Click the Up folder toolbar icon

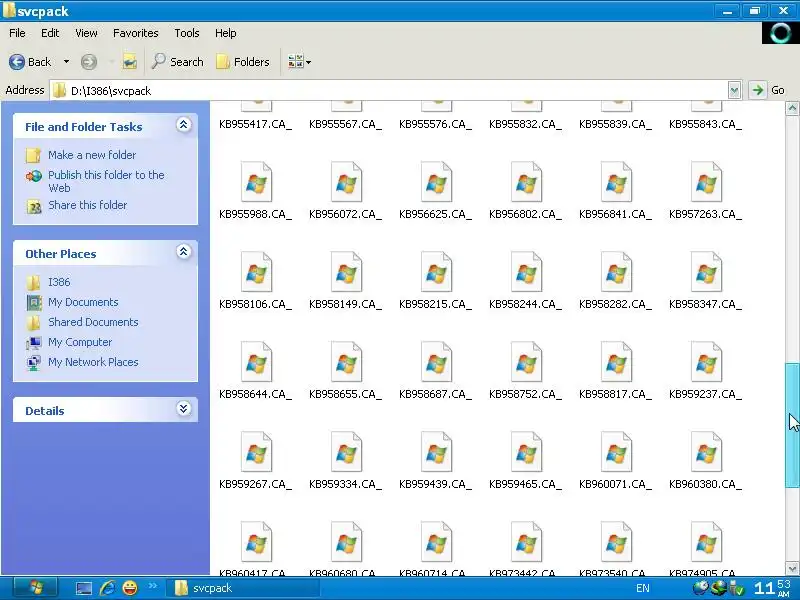point(130,62)
